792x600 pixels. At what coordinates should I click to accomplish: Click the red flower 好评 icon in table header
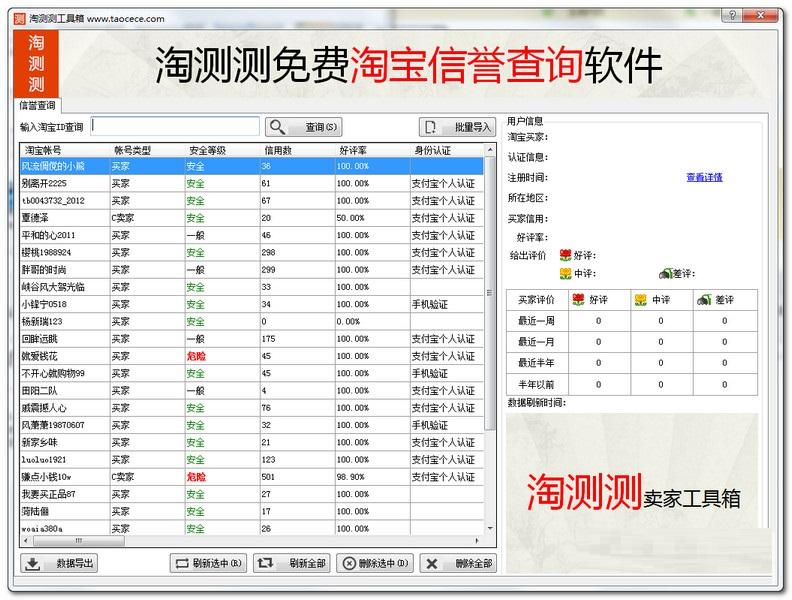click(x=578, y=299)
